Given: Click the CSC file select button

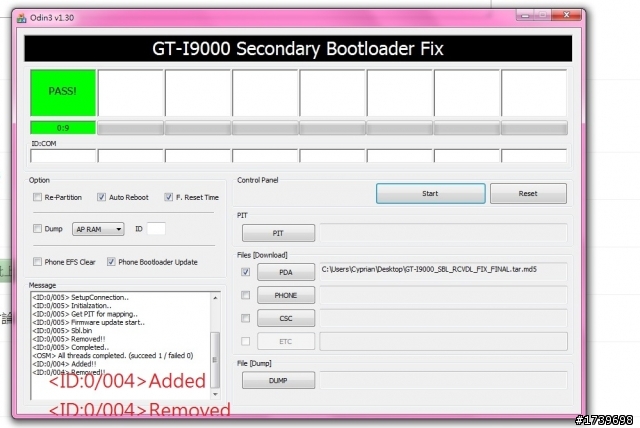Looking at the screenshot, I should [x=286, y=318].
